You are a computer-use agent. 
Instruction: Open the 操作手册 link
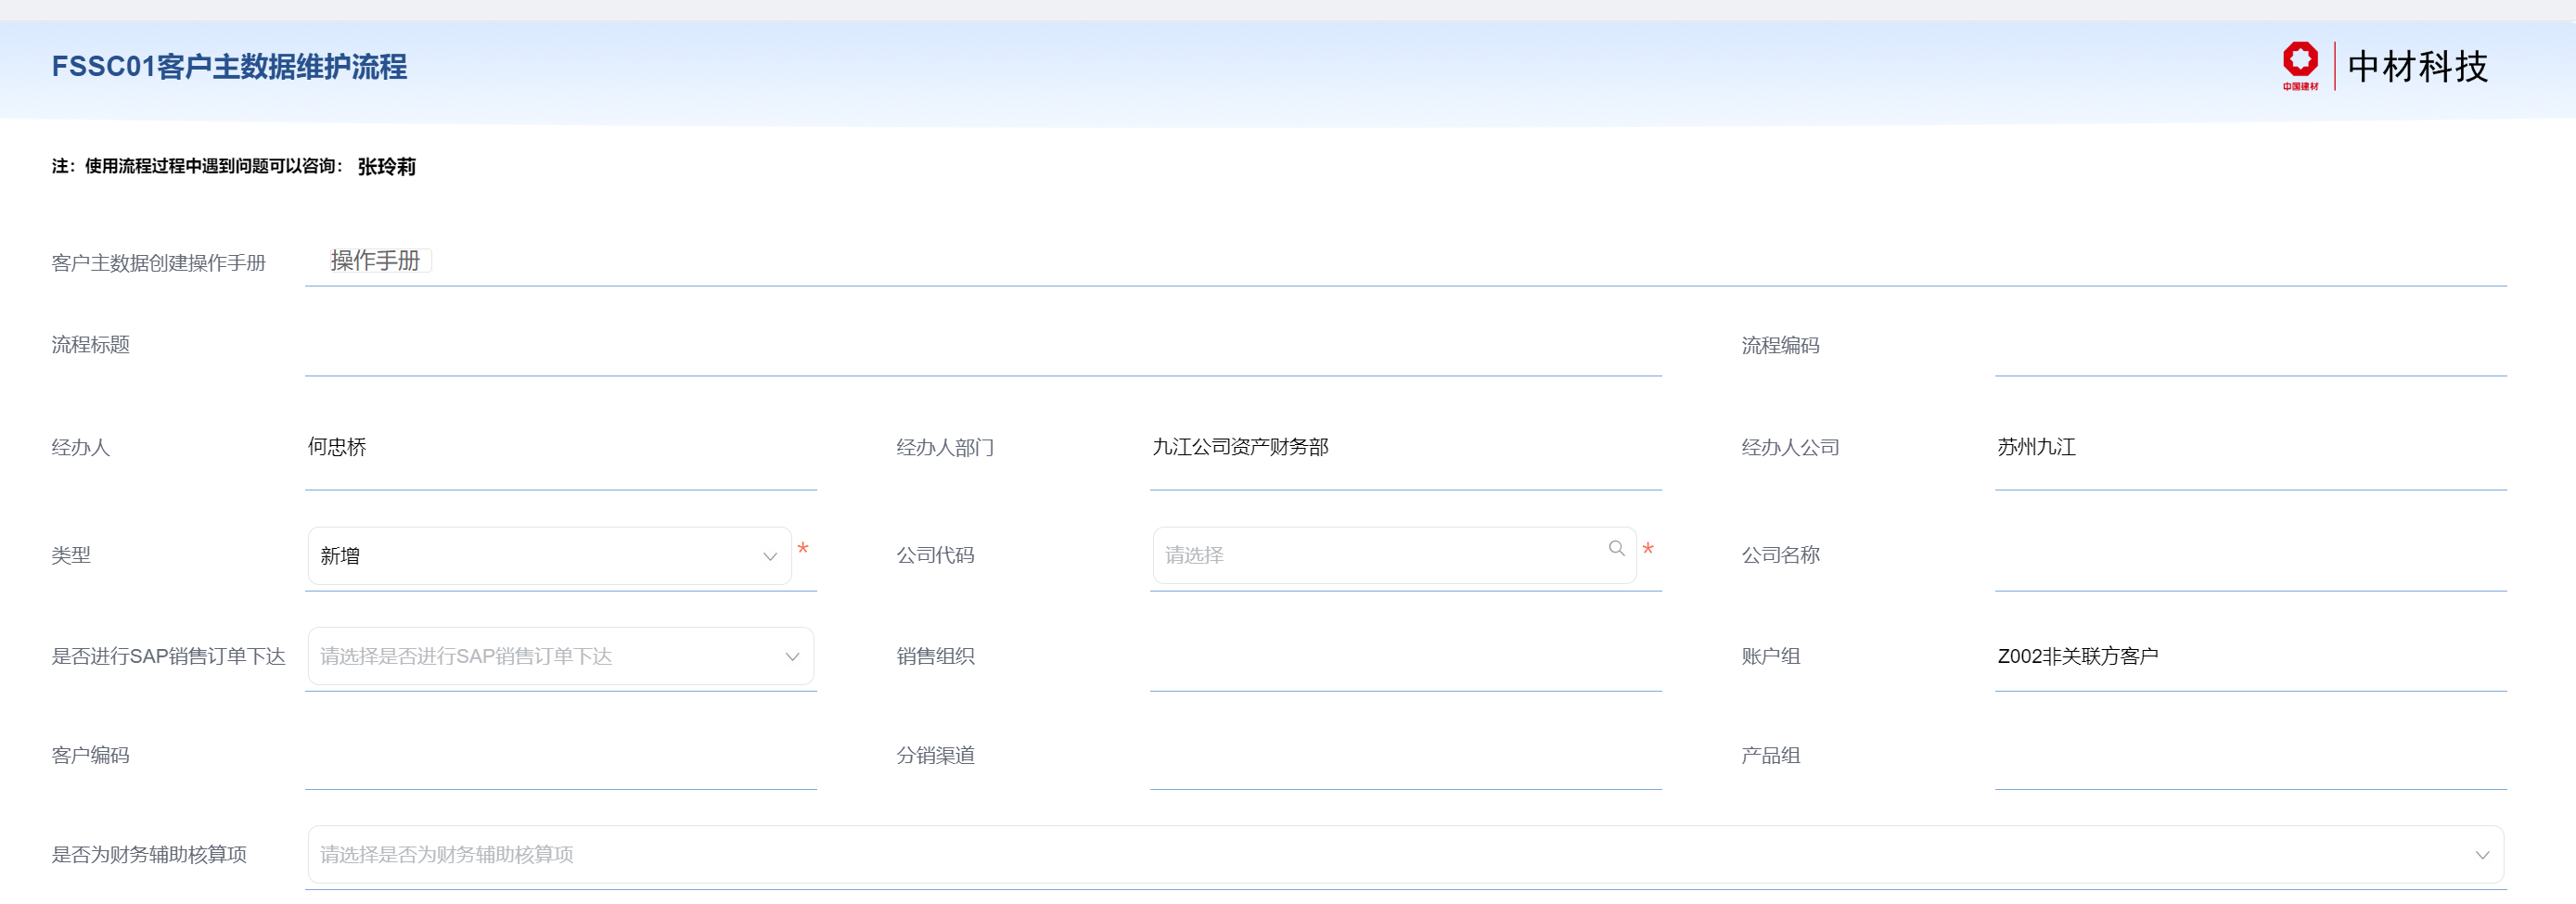tap(376, 261)
